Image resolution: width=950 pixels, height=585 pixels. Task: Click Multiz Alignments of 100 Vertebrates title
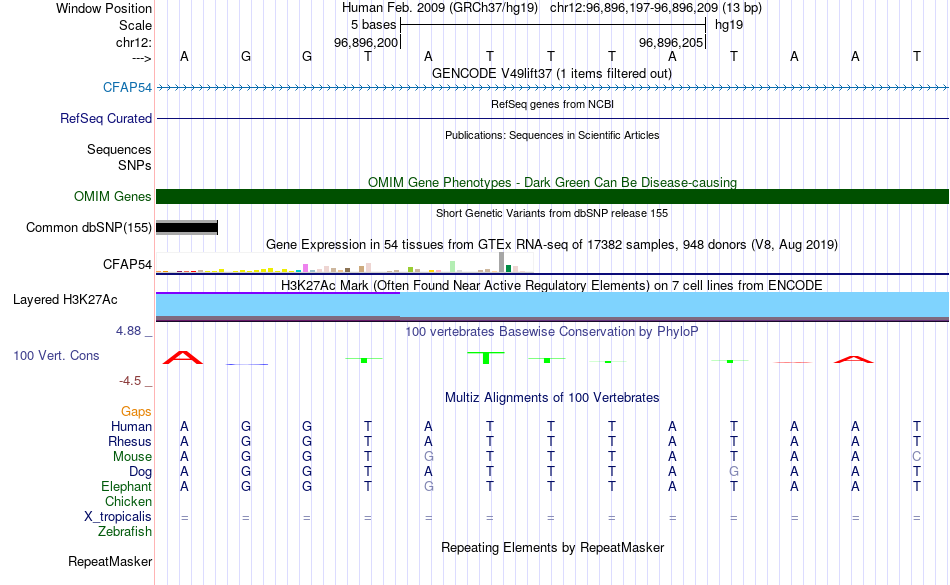click(552, 397)
